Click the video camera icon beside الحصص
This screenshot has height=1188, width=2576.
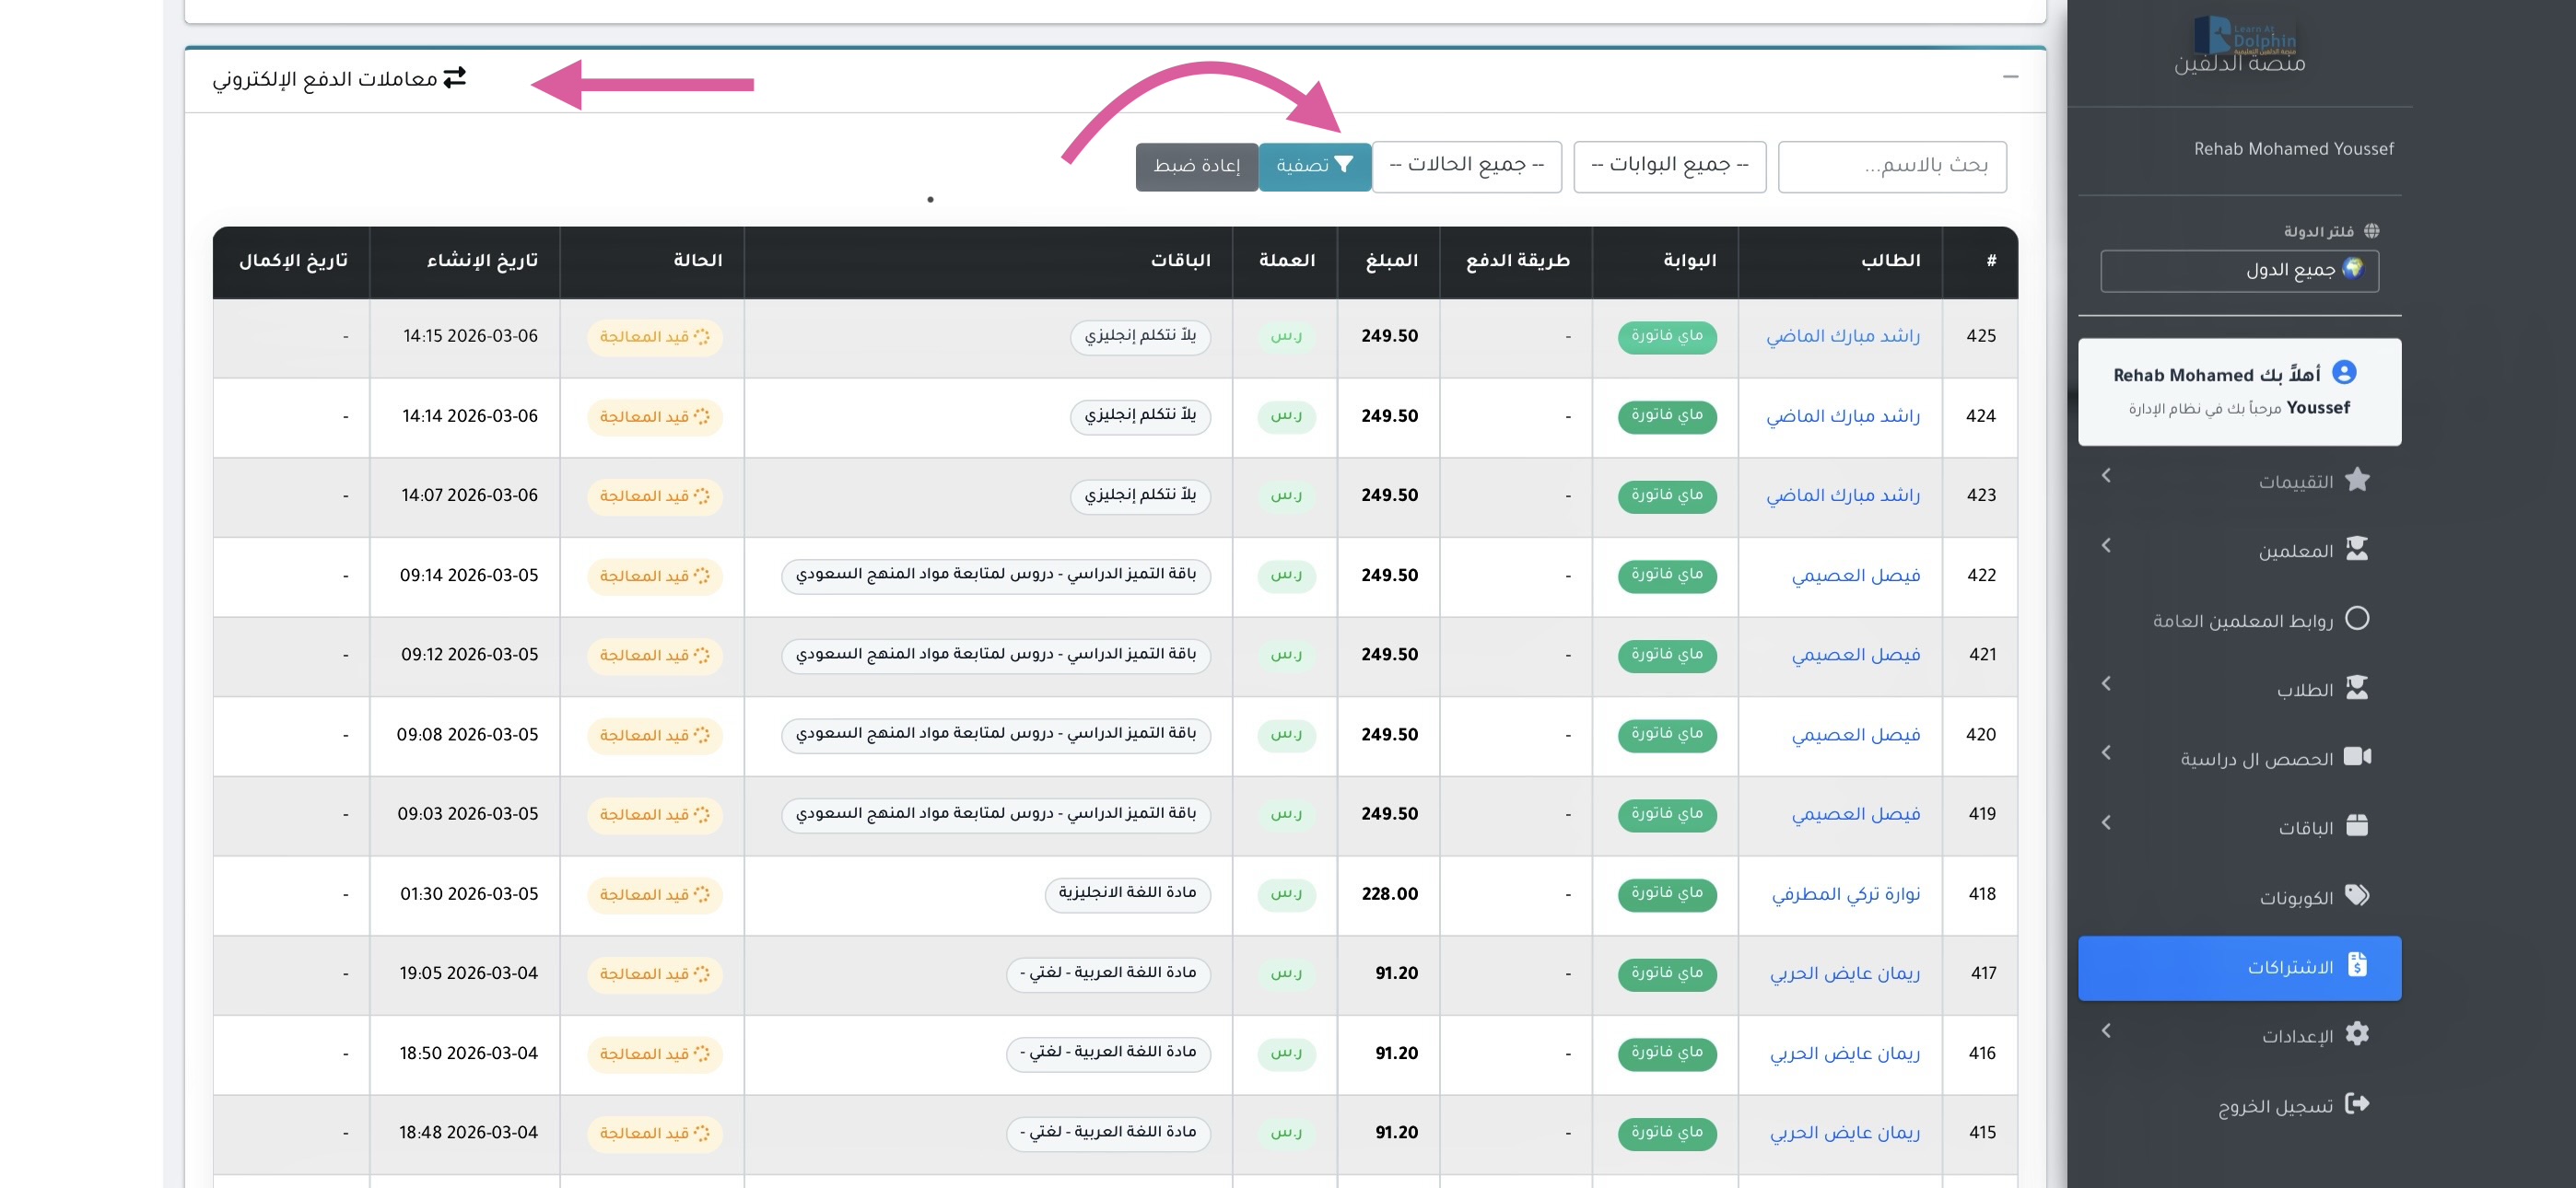pyautogui.click(x=2356, y=757)
